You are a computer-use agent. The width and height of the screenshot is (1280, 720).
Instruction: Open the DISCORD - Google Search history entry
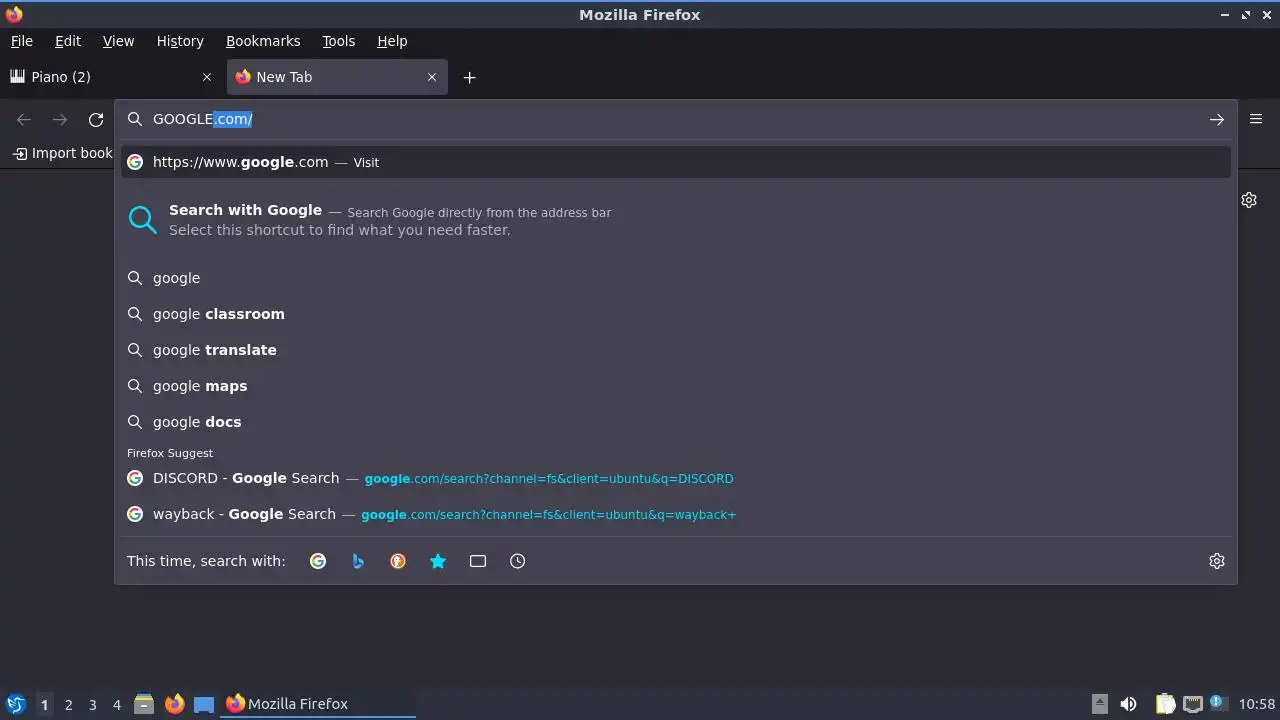676,478
